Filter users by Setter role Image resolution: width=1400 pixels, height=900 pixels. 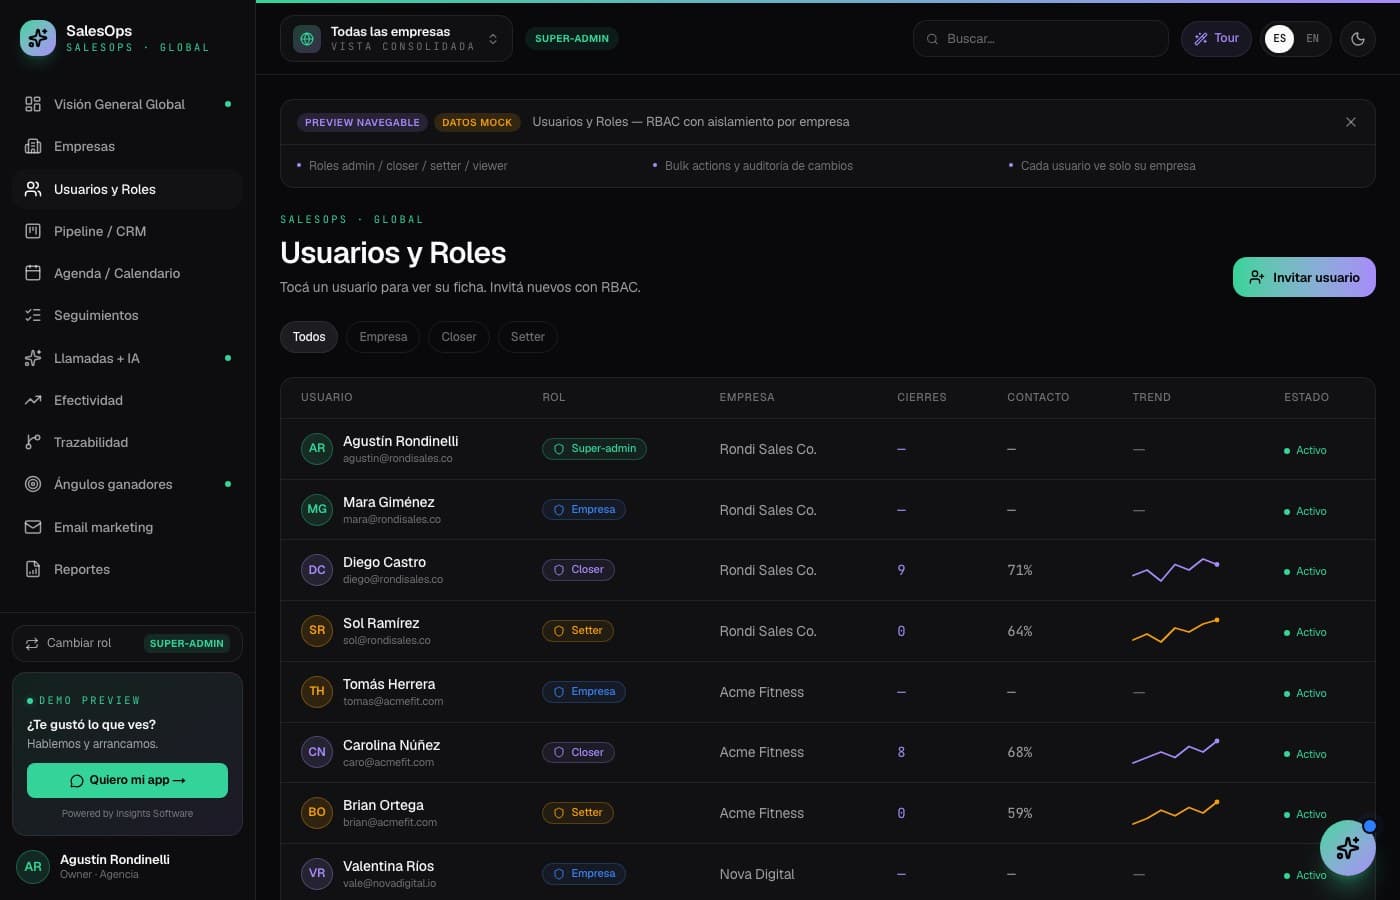tap(528, 337)
